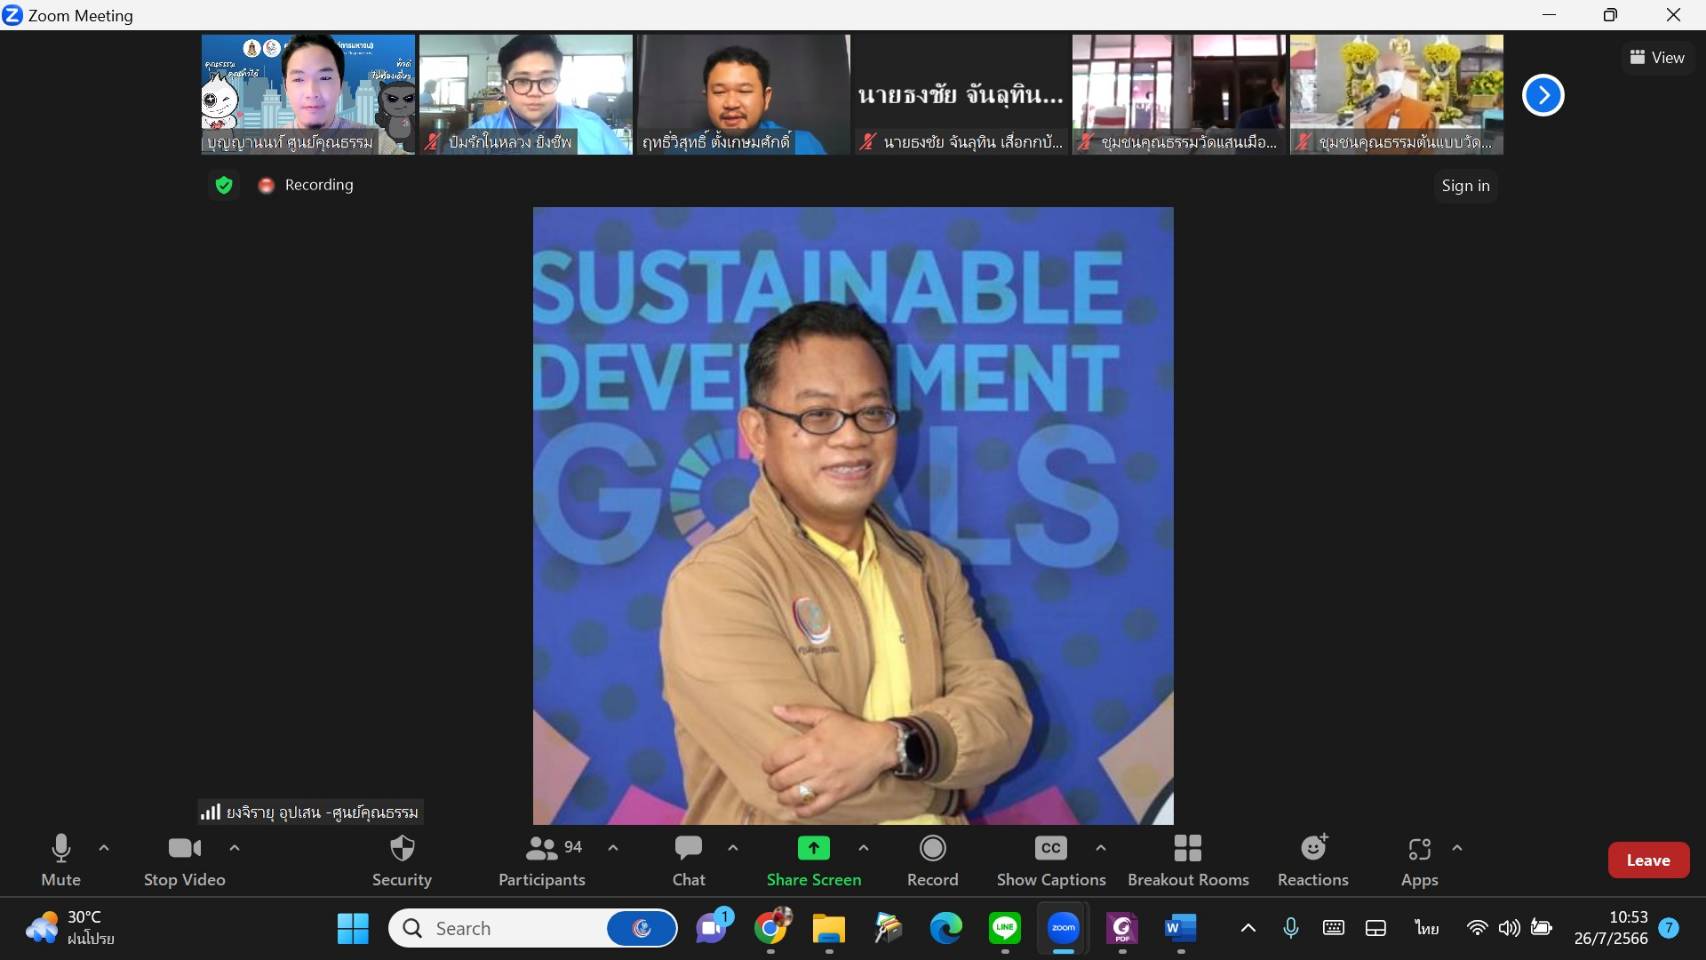Screen dimensions: 1706x960
Task: Open File Explorer from taskbar
Action: point(829,928)
